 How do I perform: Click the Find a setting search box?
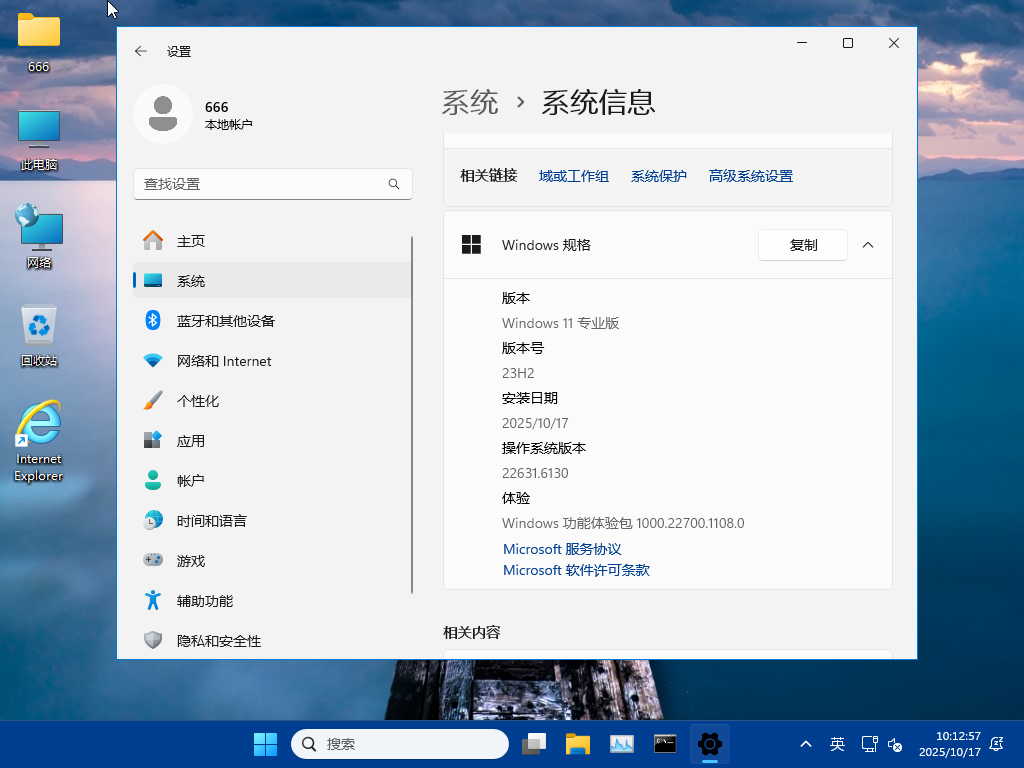point(262,184)
